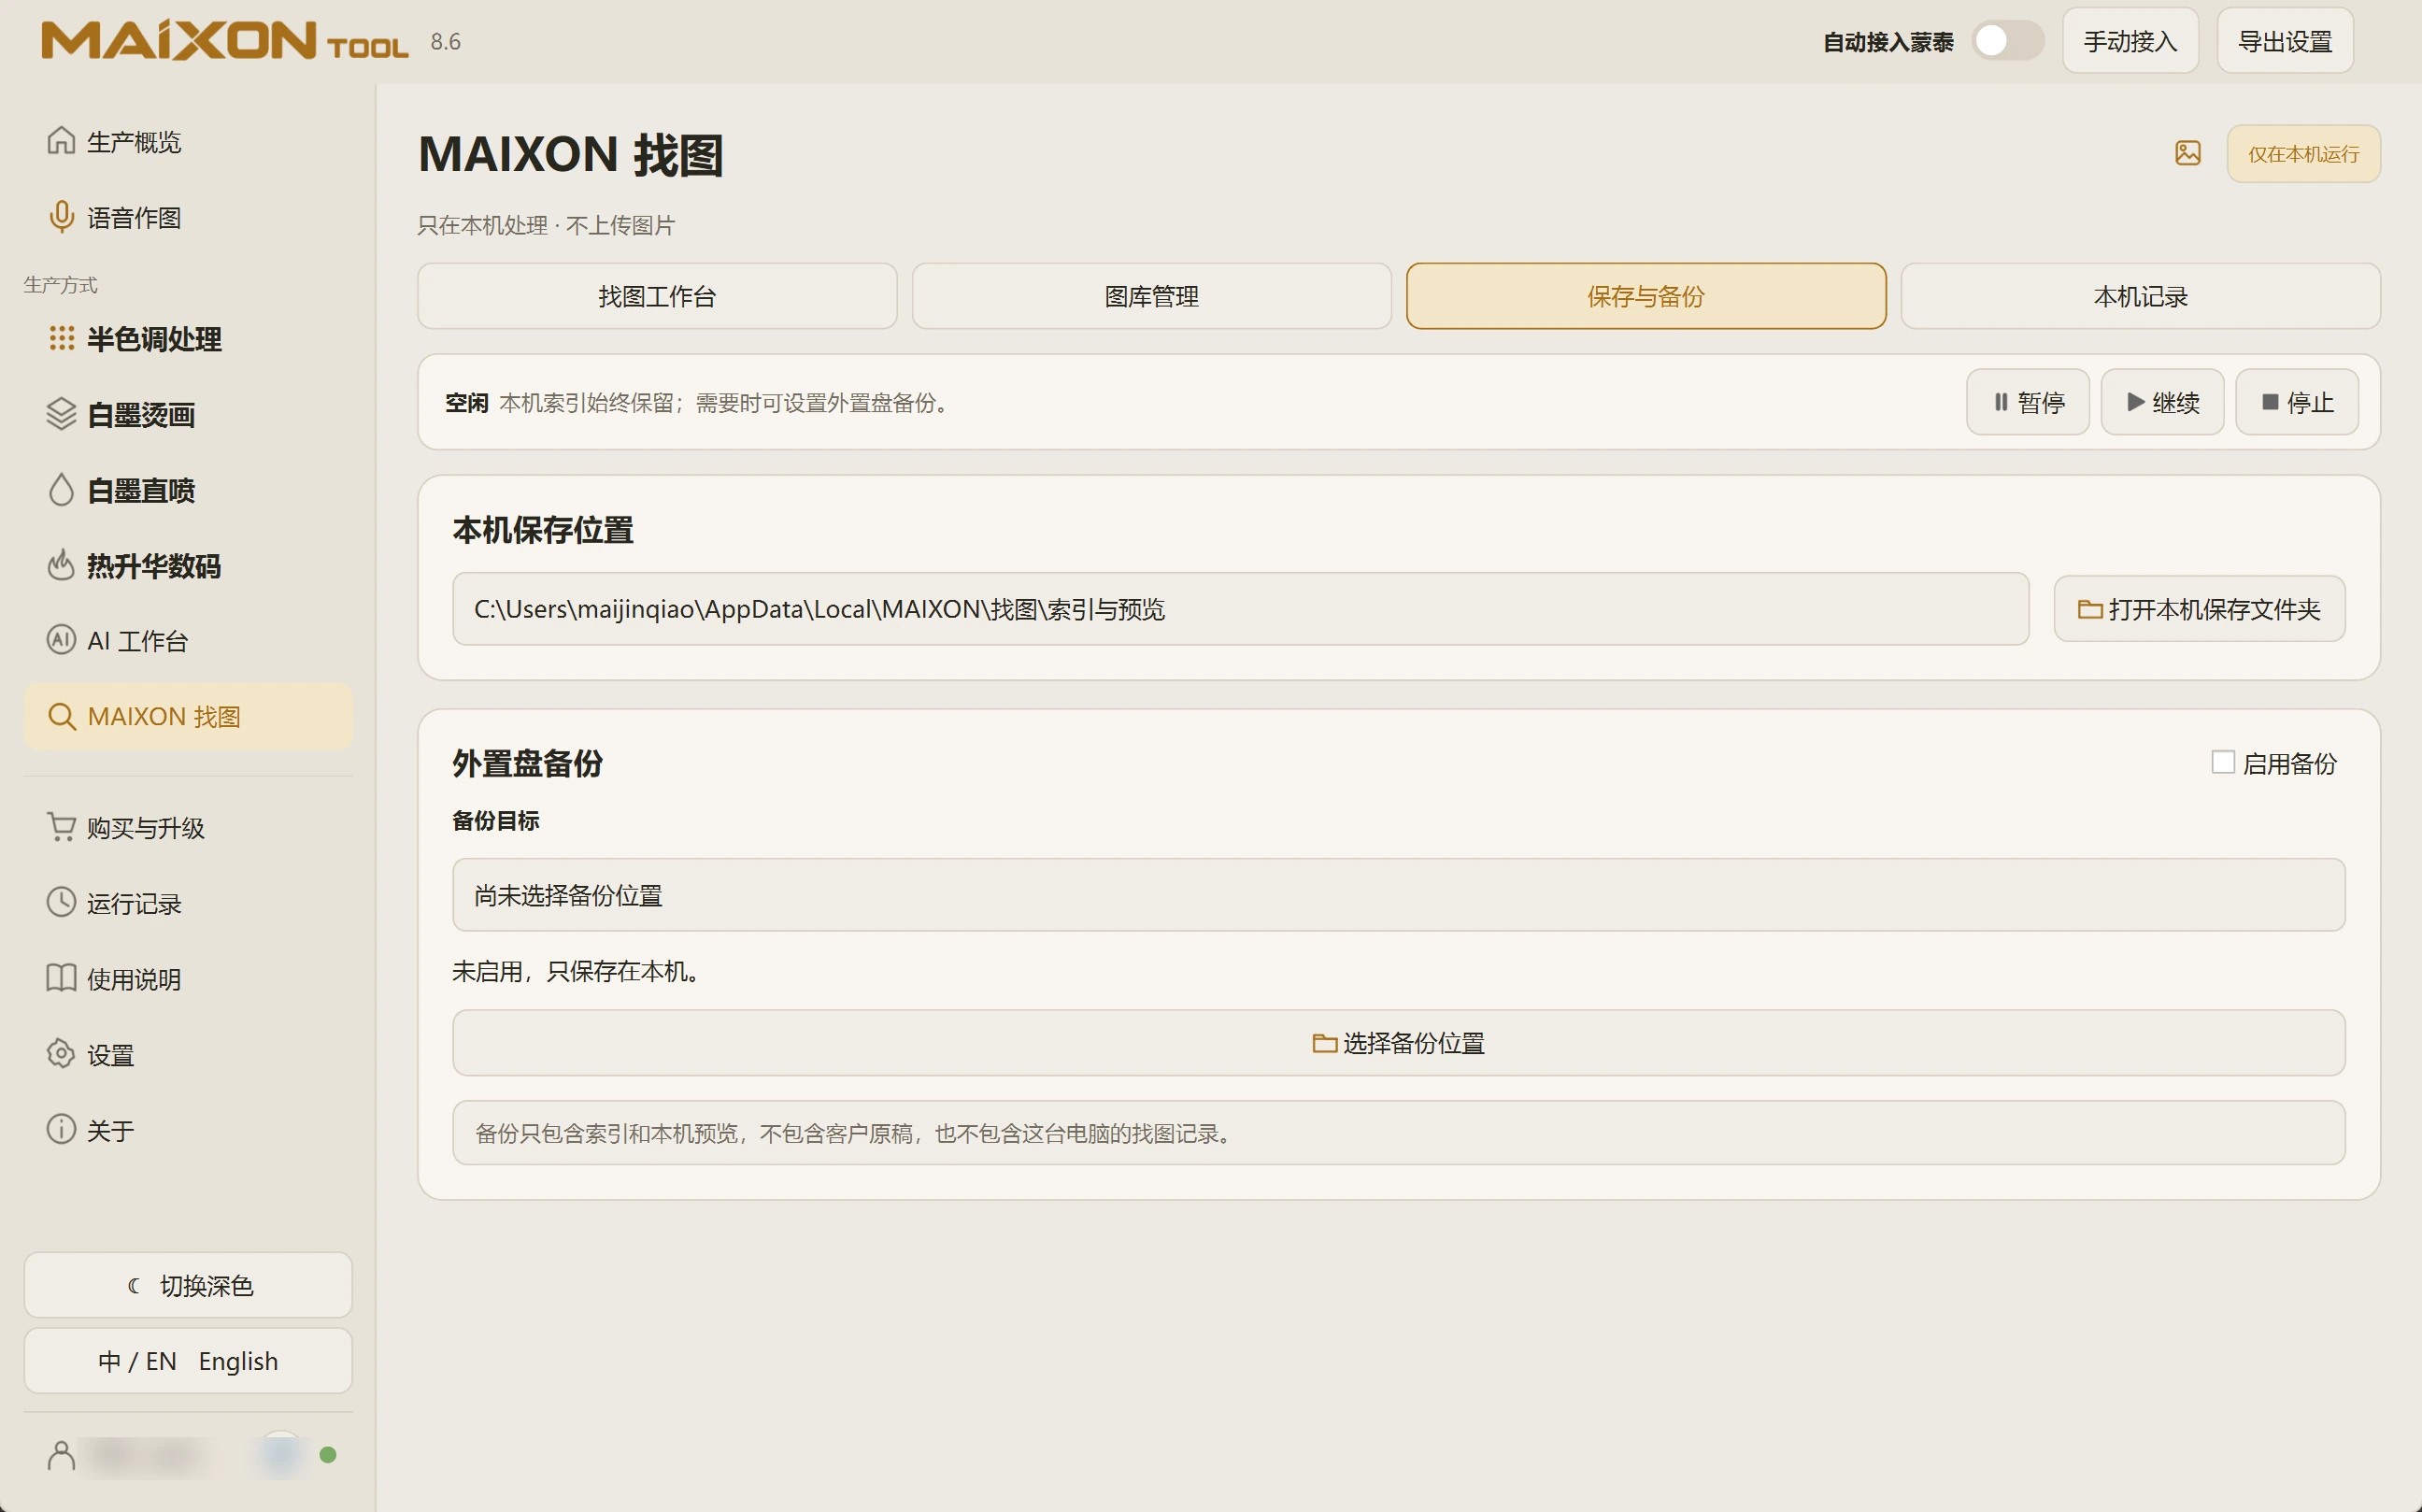The image size is (2422, 1512).
Task: Open the 生产概览 home icon
Action: coord(61,141)
